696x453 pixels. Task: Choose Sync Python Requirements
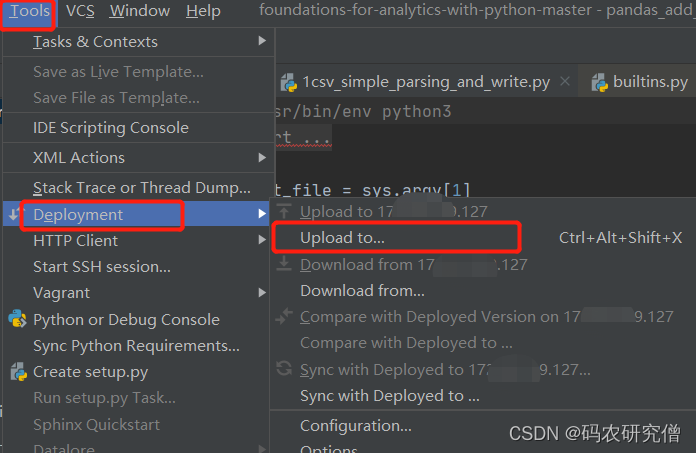[x=136, y=346]
